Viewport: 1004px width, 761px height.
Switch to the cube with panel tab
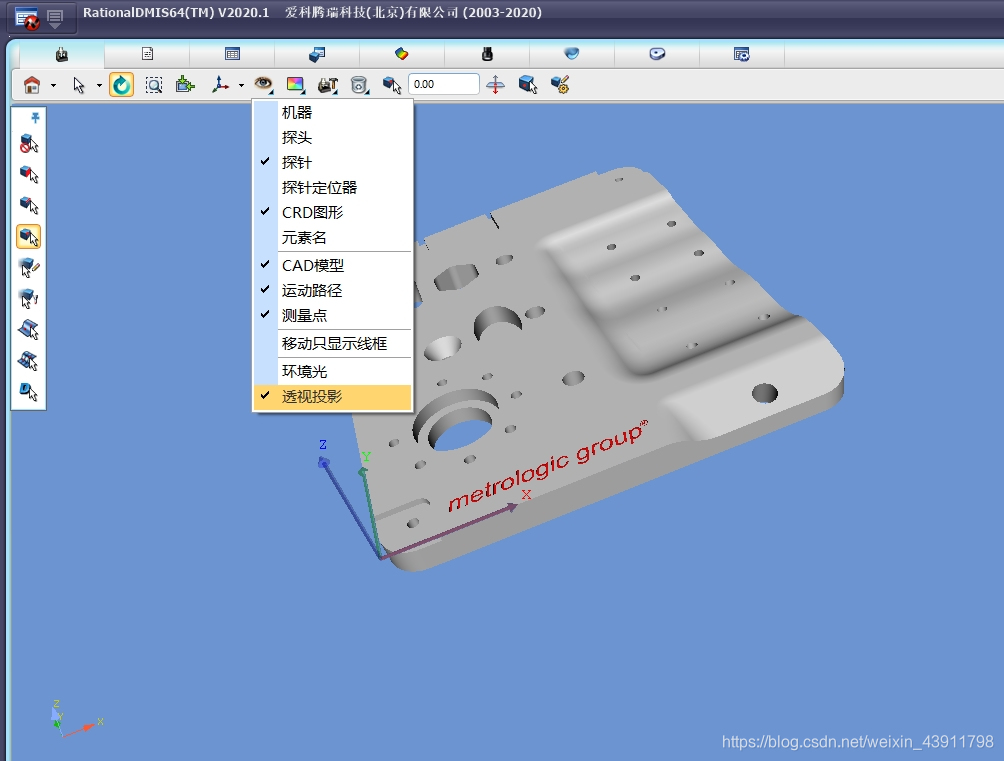[x=317, y=54]
